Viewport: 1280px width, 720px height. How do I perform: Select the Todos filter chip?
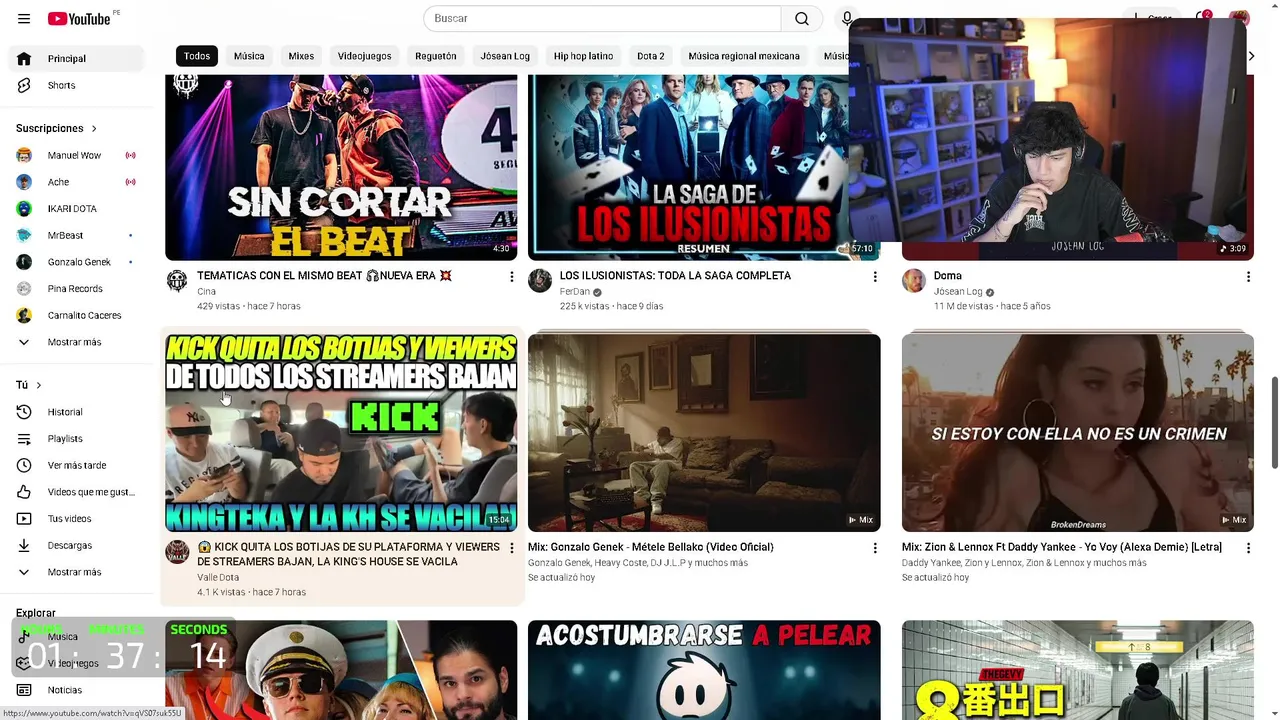(x=197, y=56)
